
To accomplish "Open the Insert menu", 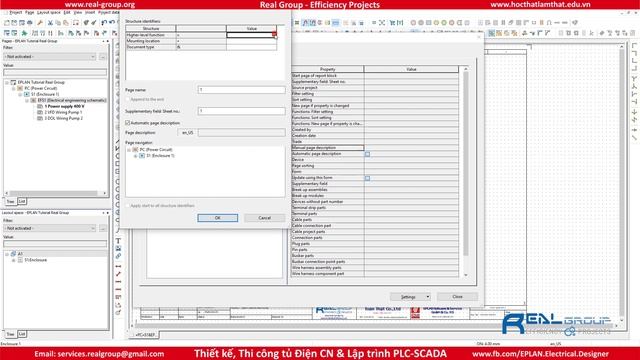I will 90,13.
